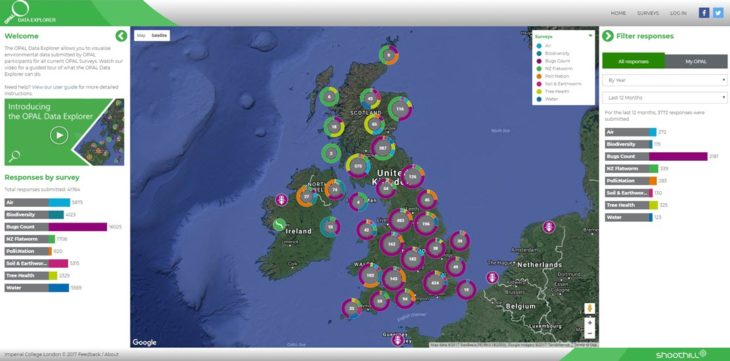Open Street View pegman icon
730x361 pixels.
coord(589,308)
